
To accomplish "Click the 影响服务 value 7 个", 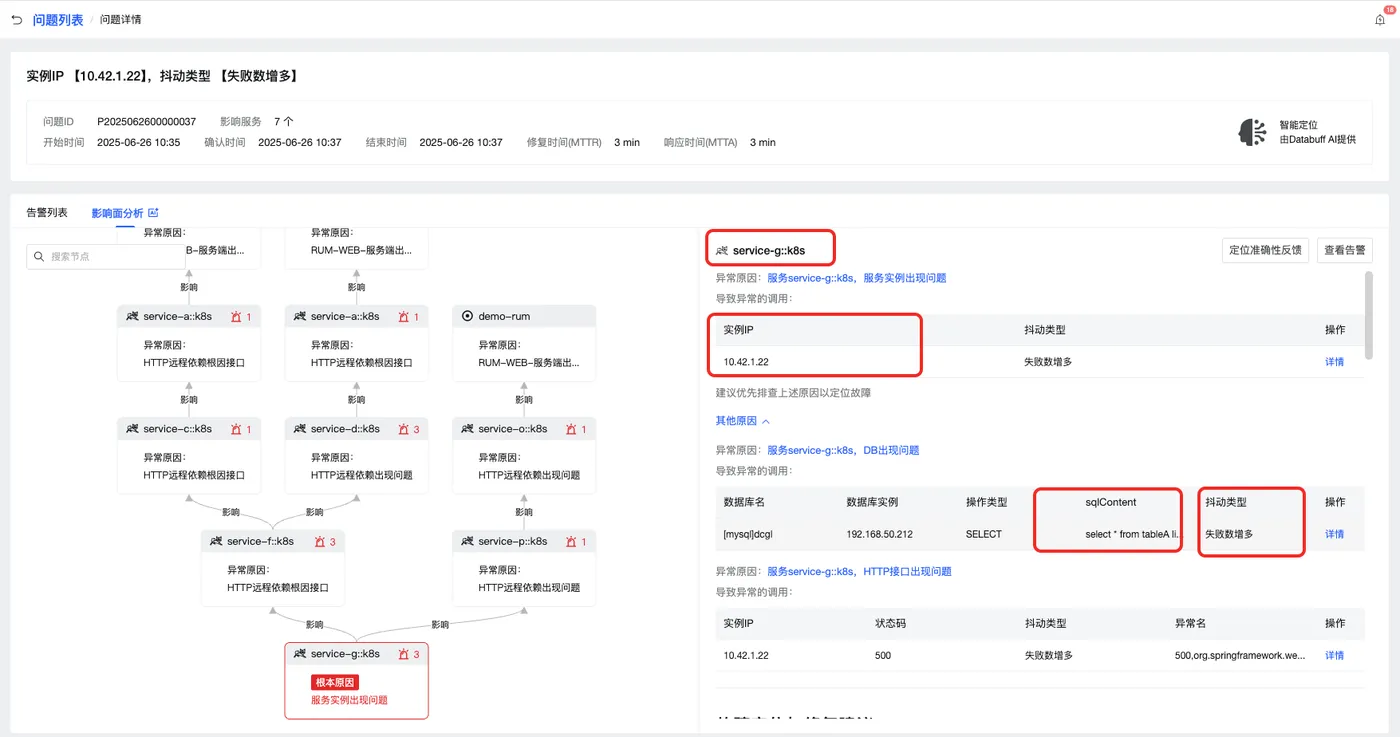I will [x=284, y=122].
